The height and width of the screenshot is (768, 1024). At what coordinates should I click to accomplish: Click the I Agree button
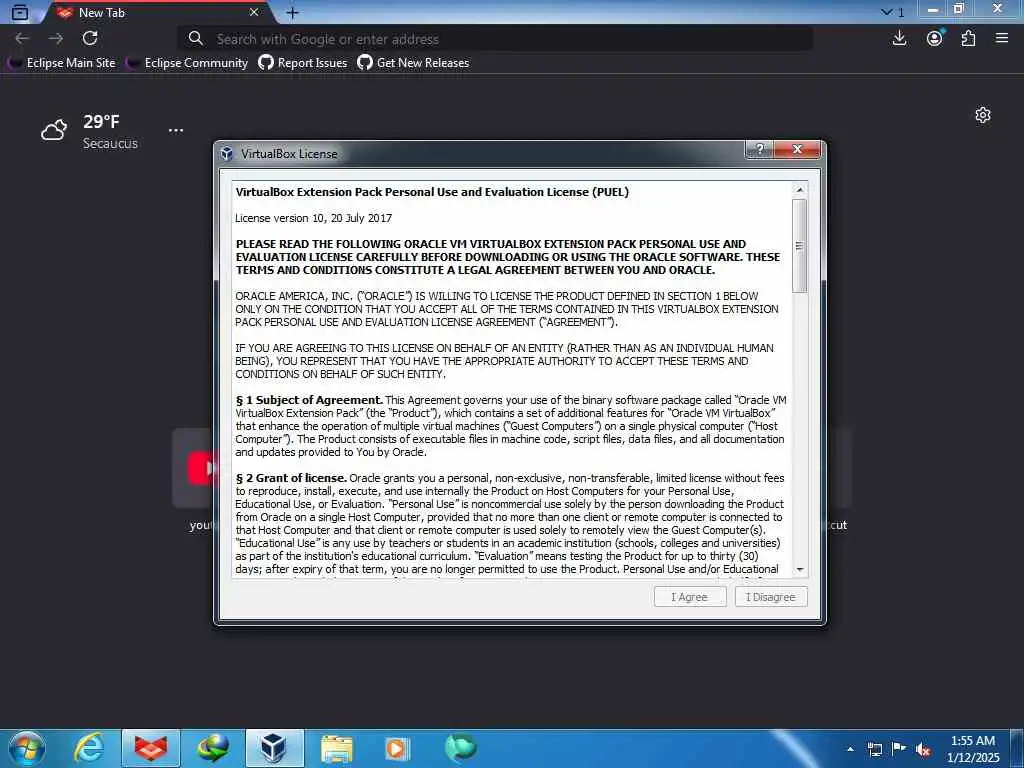pos(690,597)
